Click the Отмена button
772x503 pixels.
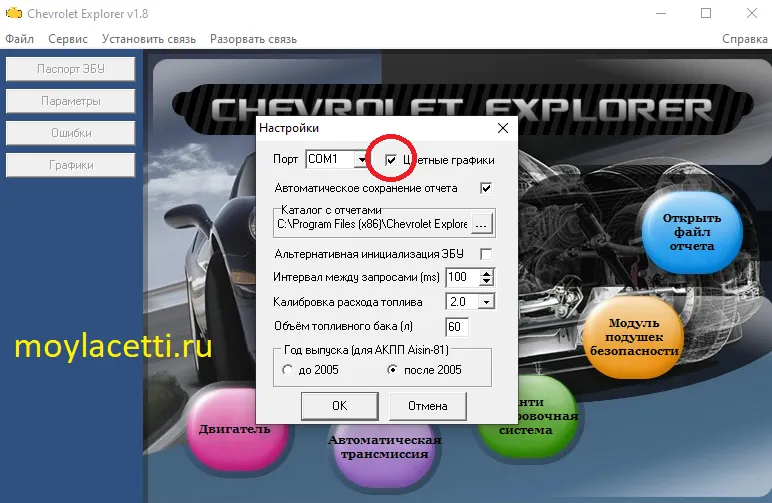427,406
